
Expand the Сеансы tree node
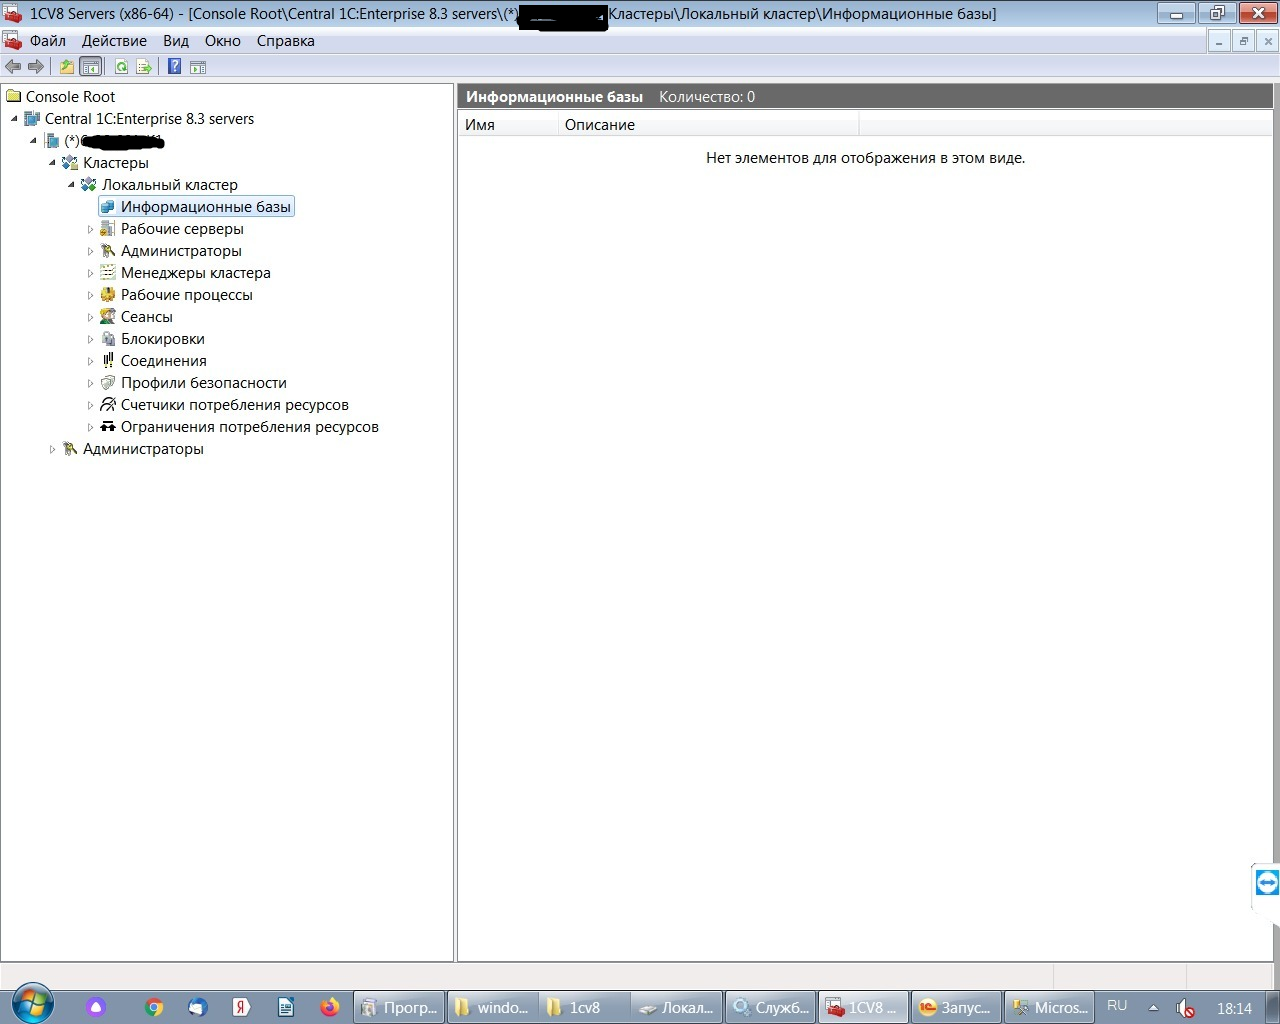pyautogui.click(x=90, y=318)
